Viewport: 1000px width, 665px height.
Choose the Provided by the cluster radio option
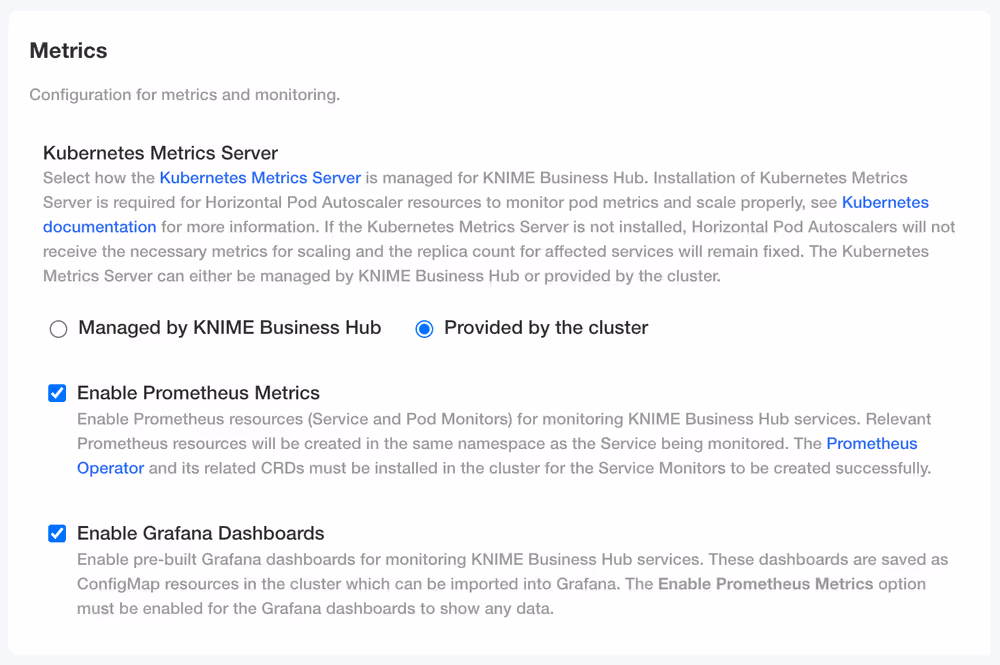pos(424,329)
